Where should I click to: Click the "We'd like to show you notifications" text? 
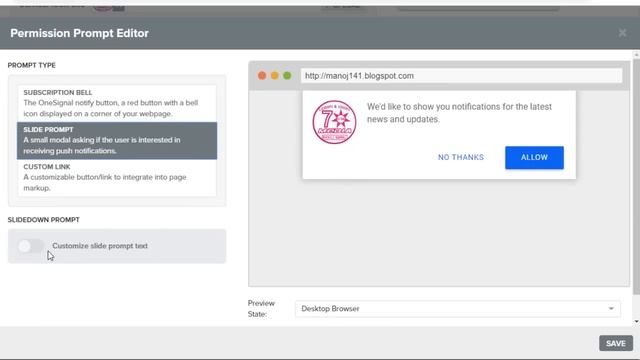(x=459, y=113)
